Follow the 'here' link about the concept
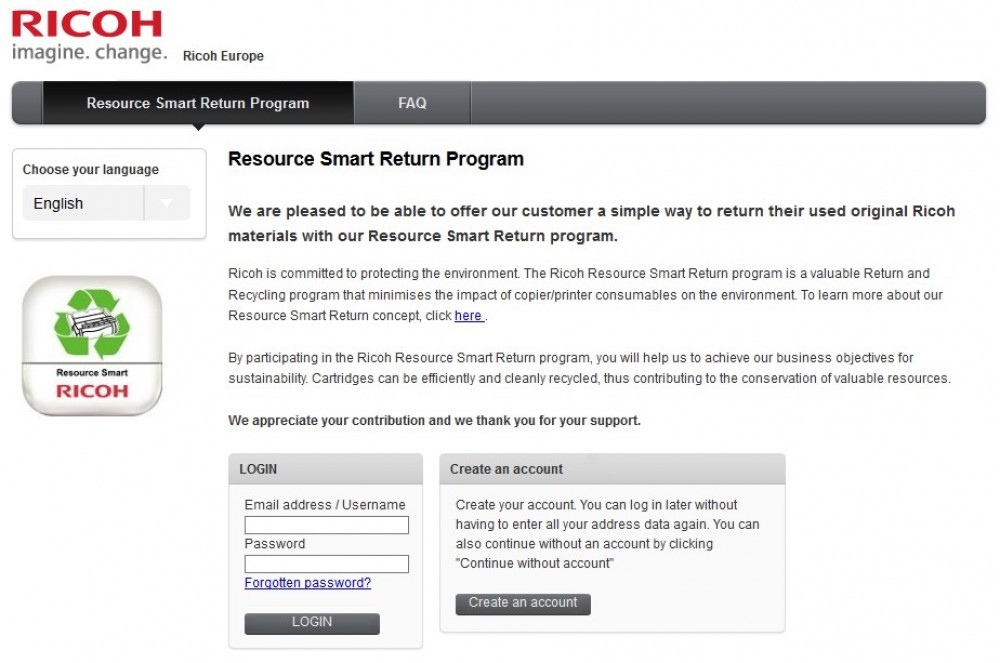Screen dimensions: 1000x663 [x=468, y=316]
